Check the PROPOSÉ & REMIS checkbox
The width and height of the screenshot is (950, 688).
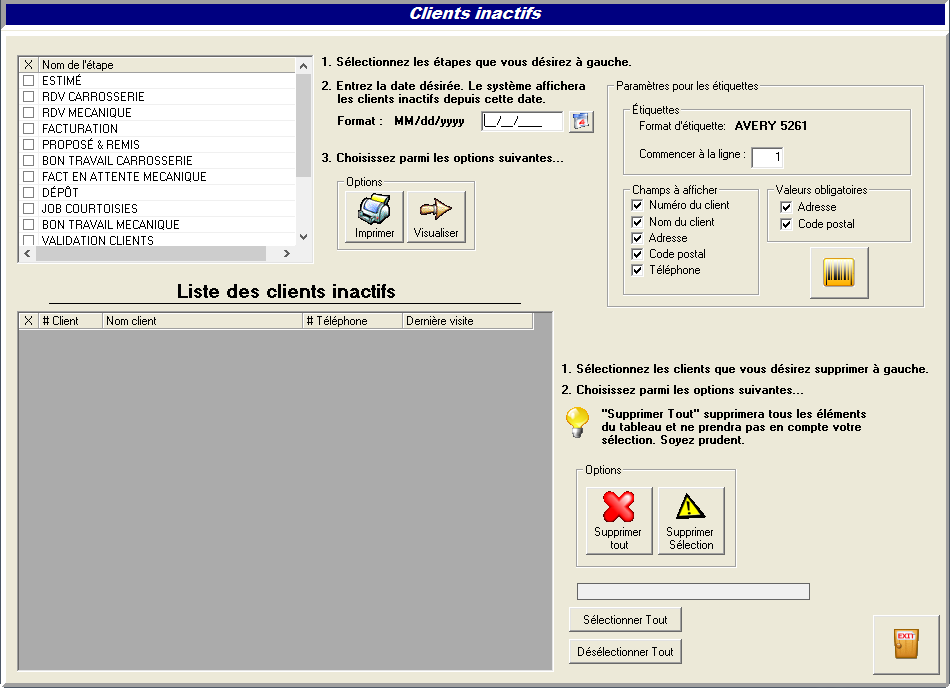coord(28,145)
